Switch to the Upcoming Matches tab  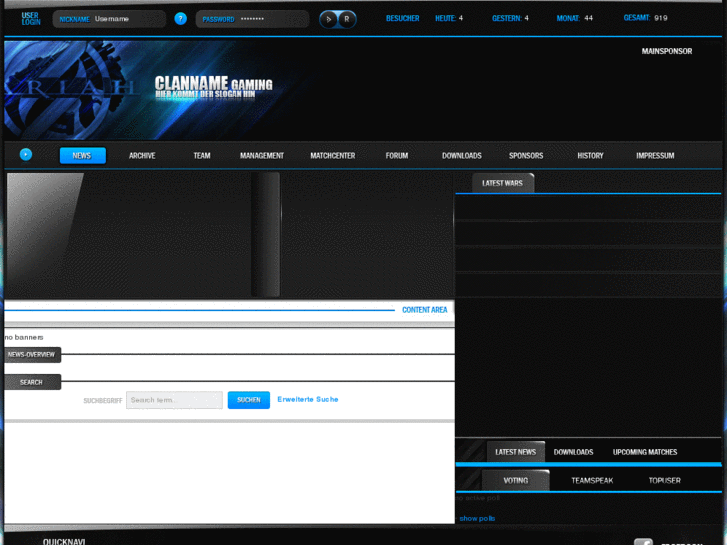[x=645, y=452]
